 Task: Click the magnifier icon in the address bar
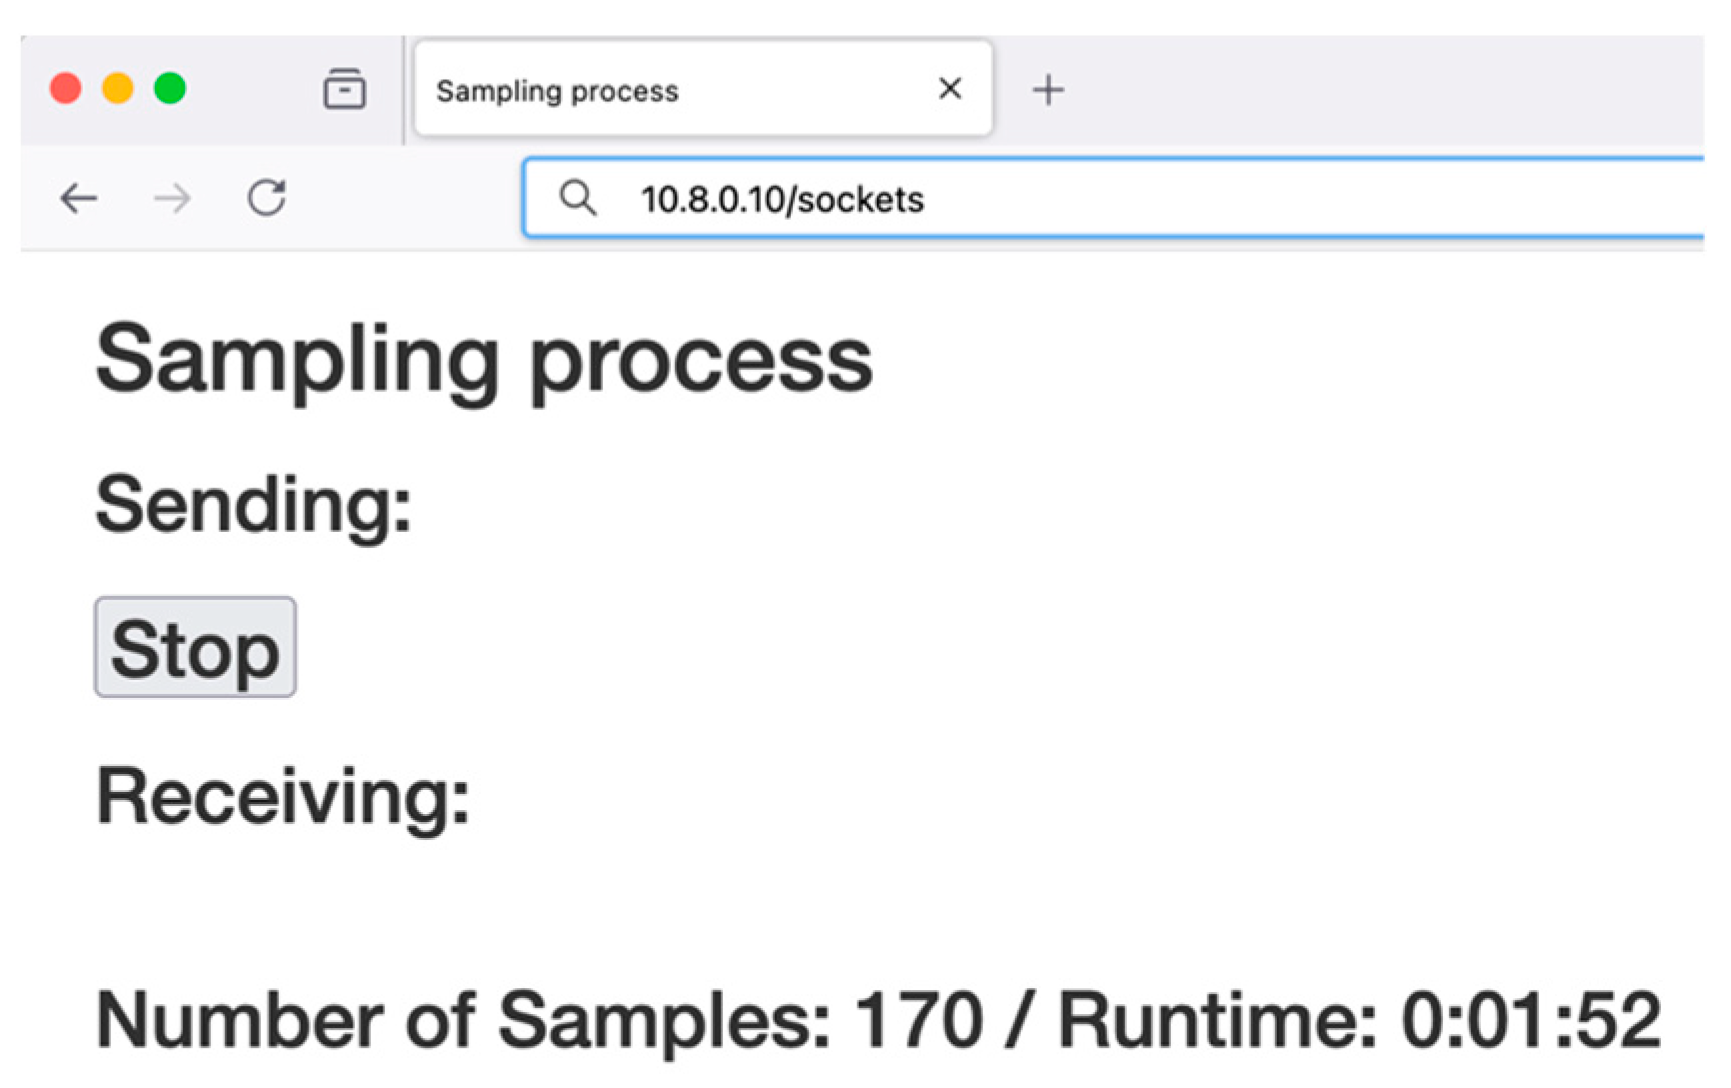tap(578, 198)
